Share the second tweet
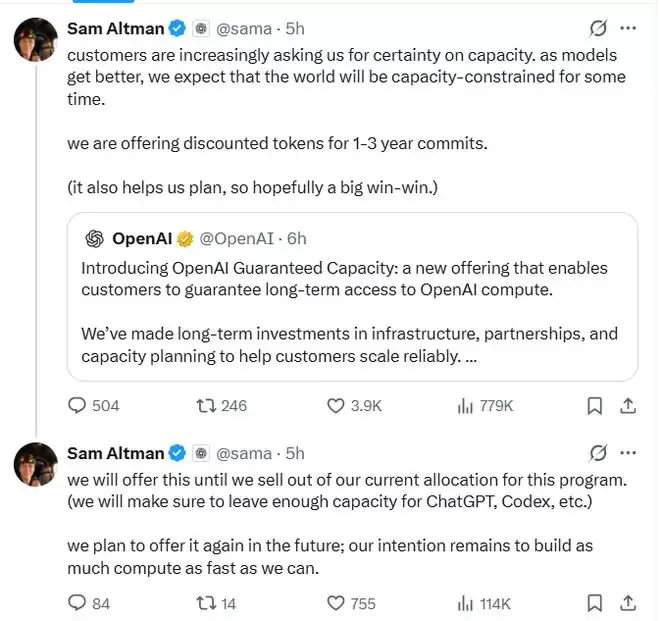Viewport: 660px width, 621px height. (x=628, y=603)
